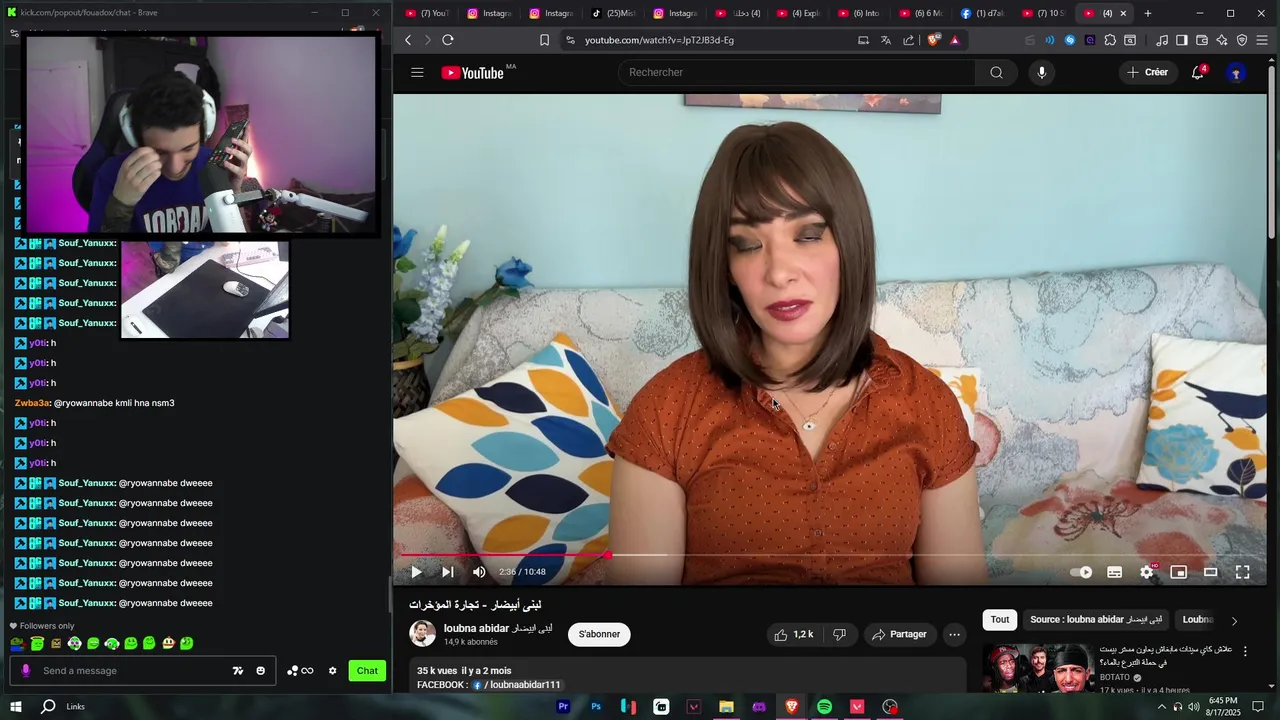Click the YouTube URL in address bar
Image resolution: width=1280 pixels, height=720 pixels.
[x=659, y=40]
